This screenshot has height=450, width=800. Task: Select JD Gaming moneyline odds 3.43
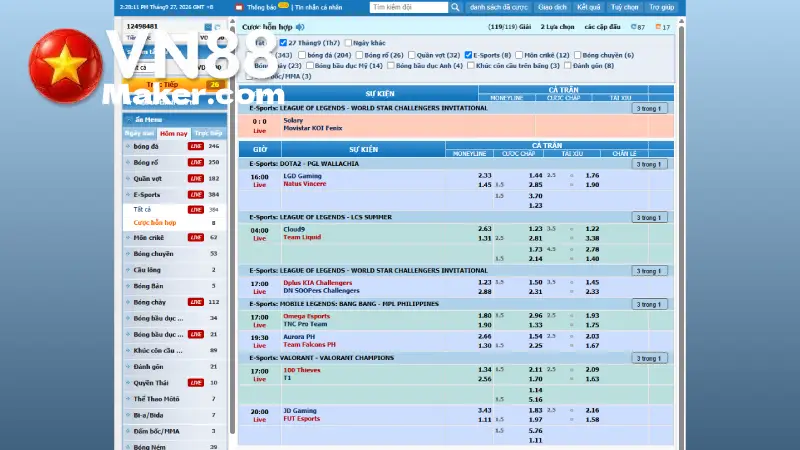click(x=485, y=410)
